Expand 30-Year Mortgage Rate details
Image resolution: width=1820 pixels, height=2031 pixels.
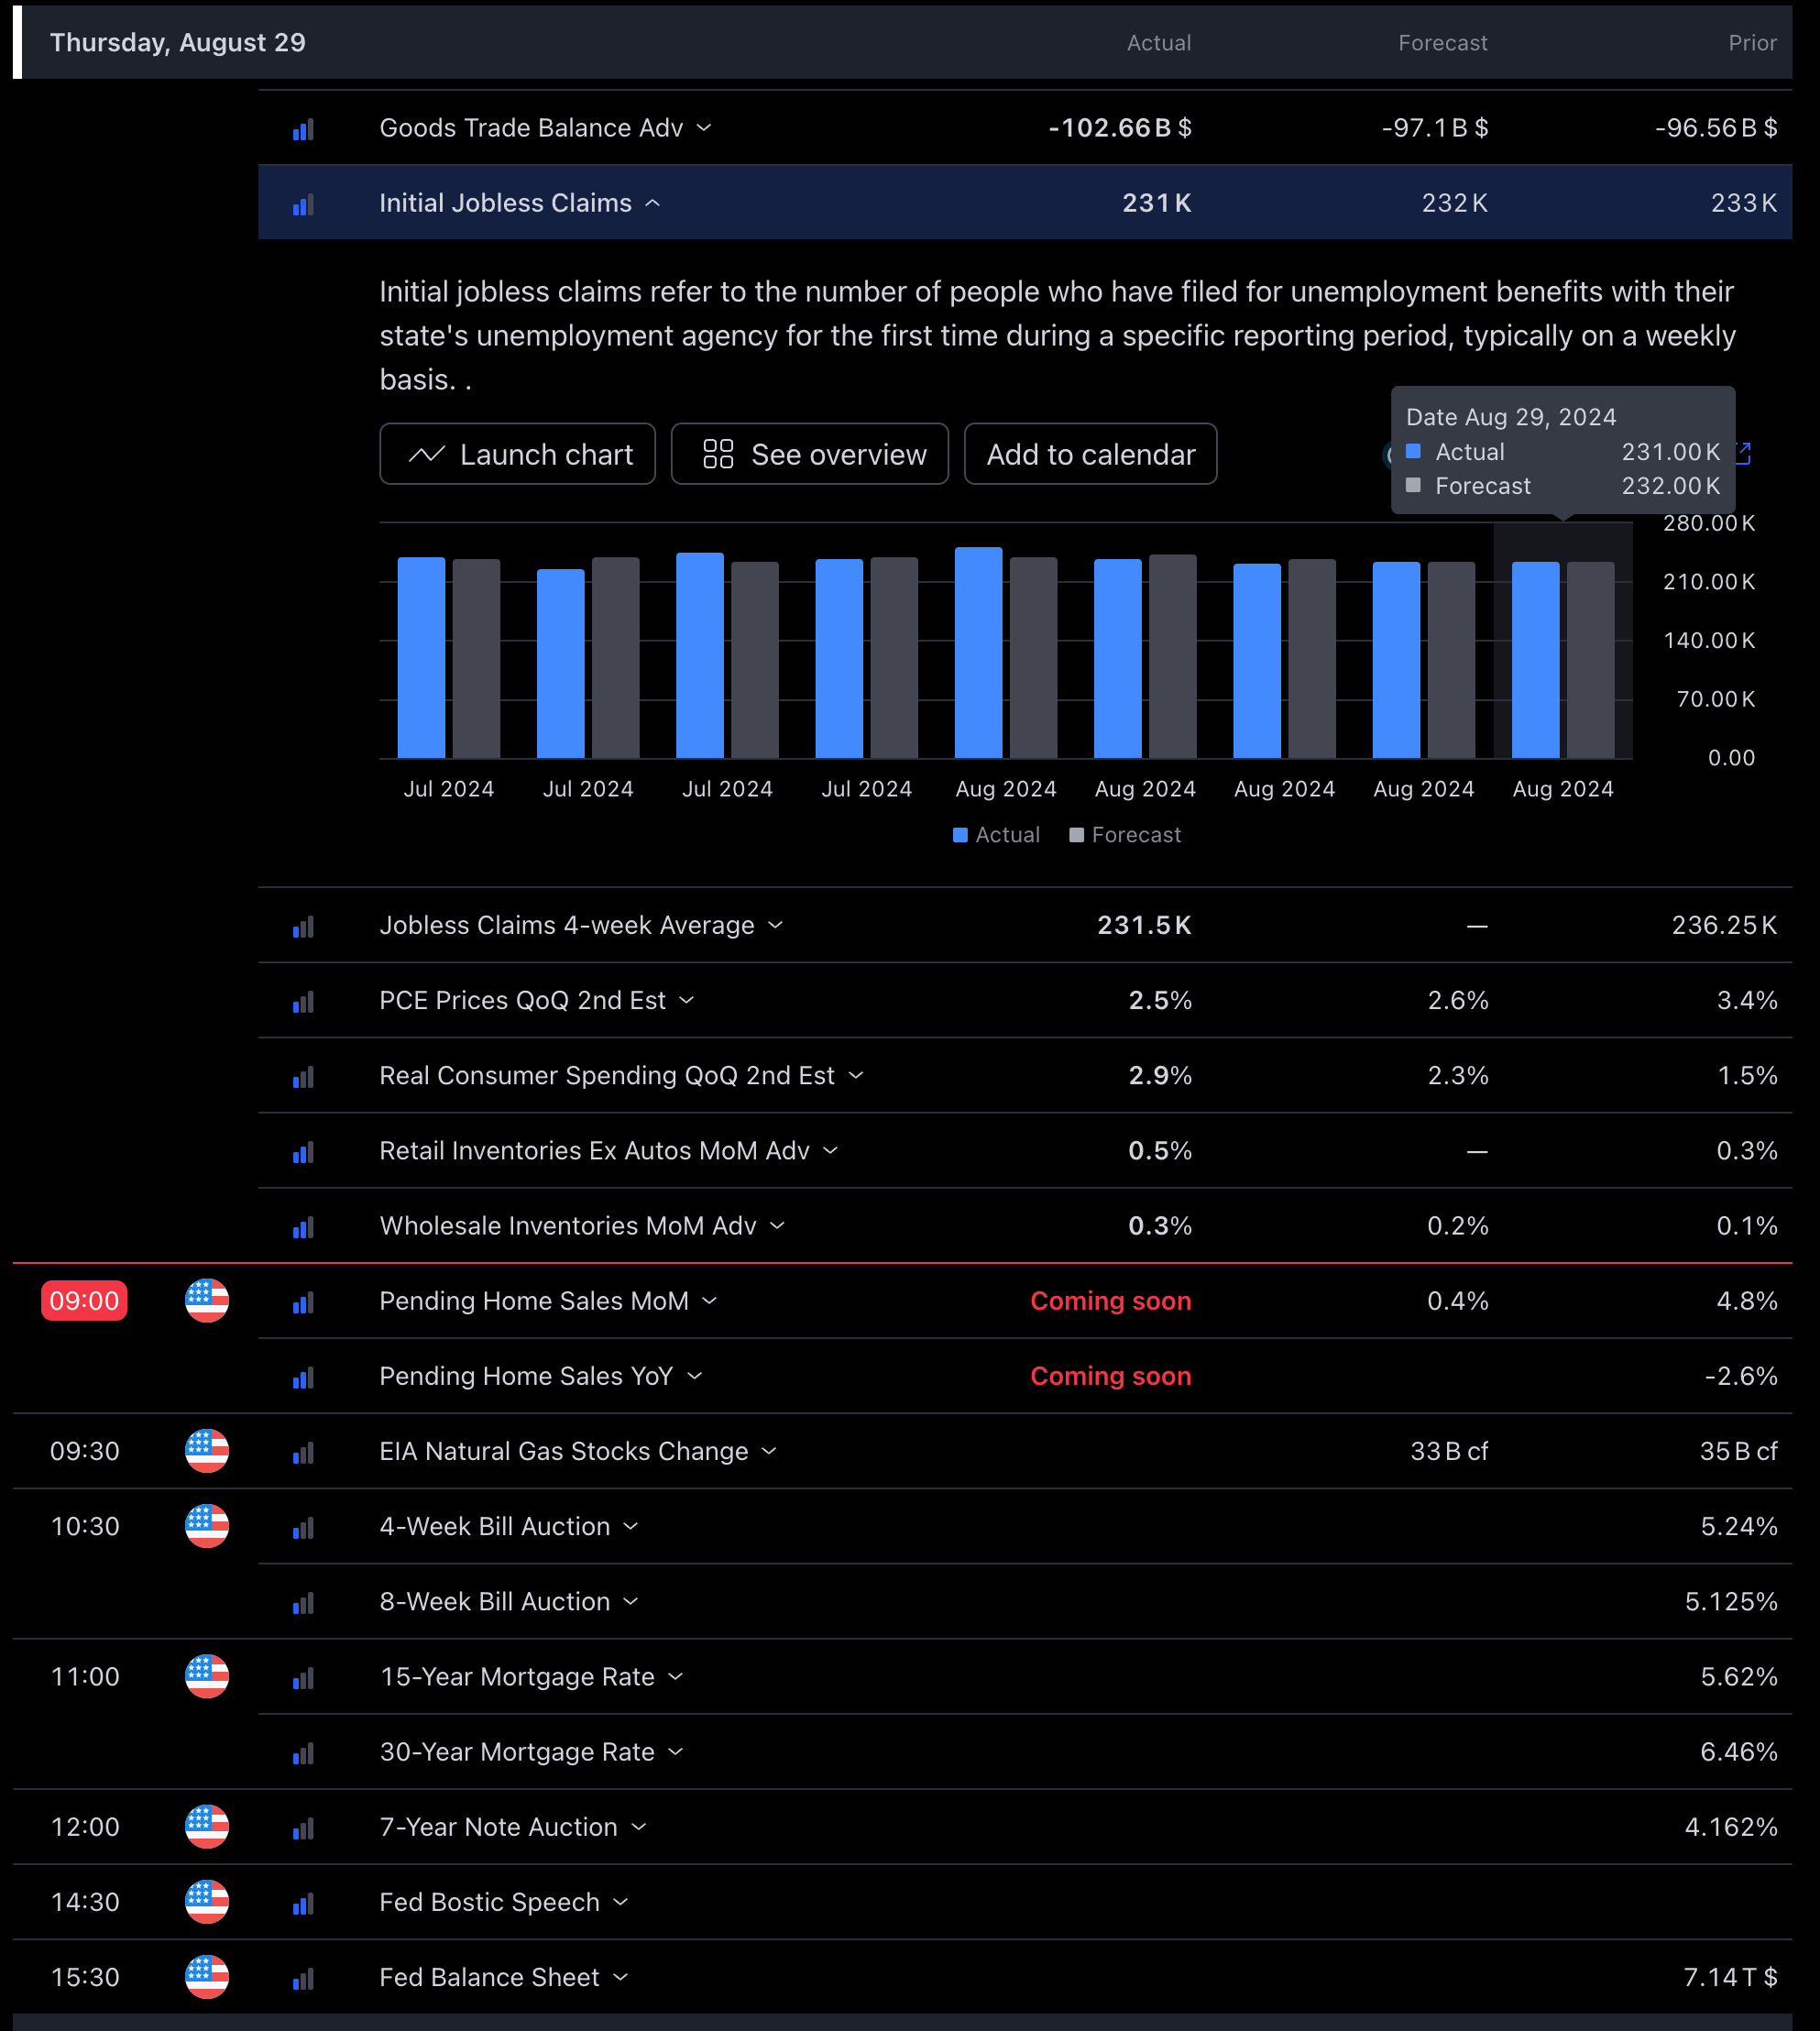click(x=676, y=1751)
